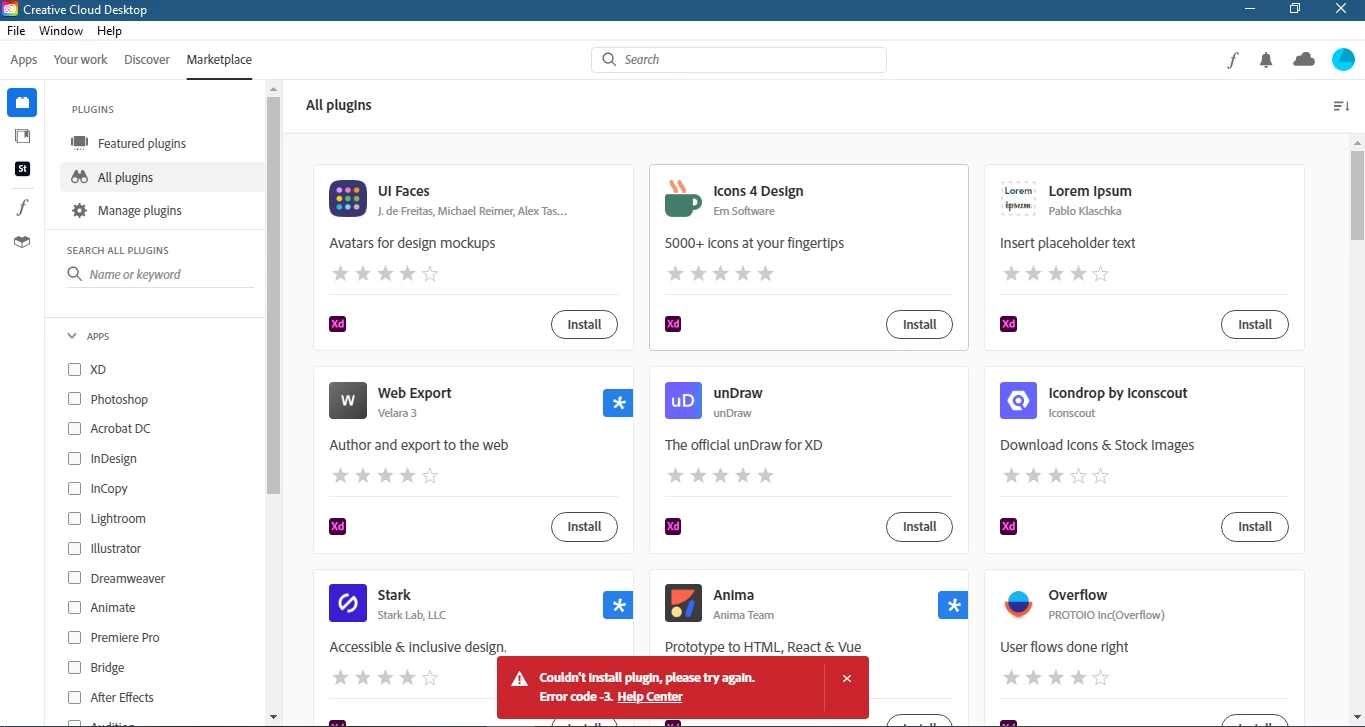Click the Icondrop star rating
Viewport: 1365px width, 727px height.
(x=1056, y=475)
